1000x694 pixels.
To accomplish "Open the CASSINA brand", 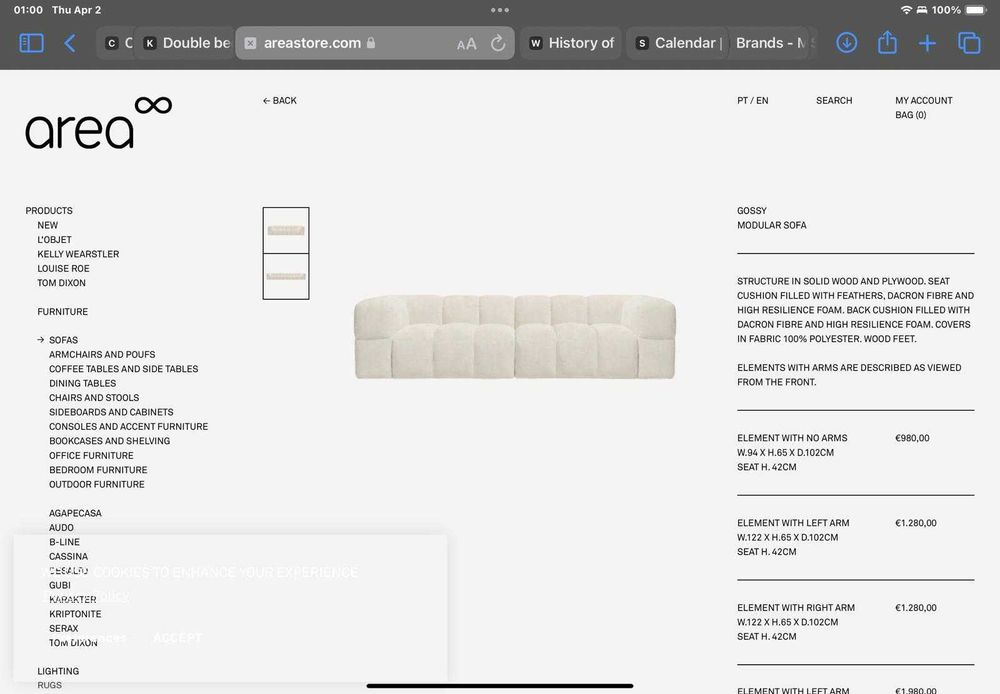I will pyautogui.click(x=68, y=556).
